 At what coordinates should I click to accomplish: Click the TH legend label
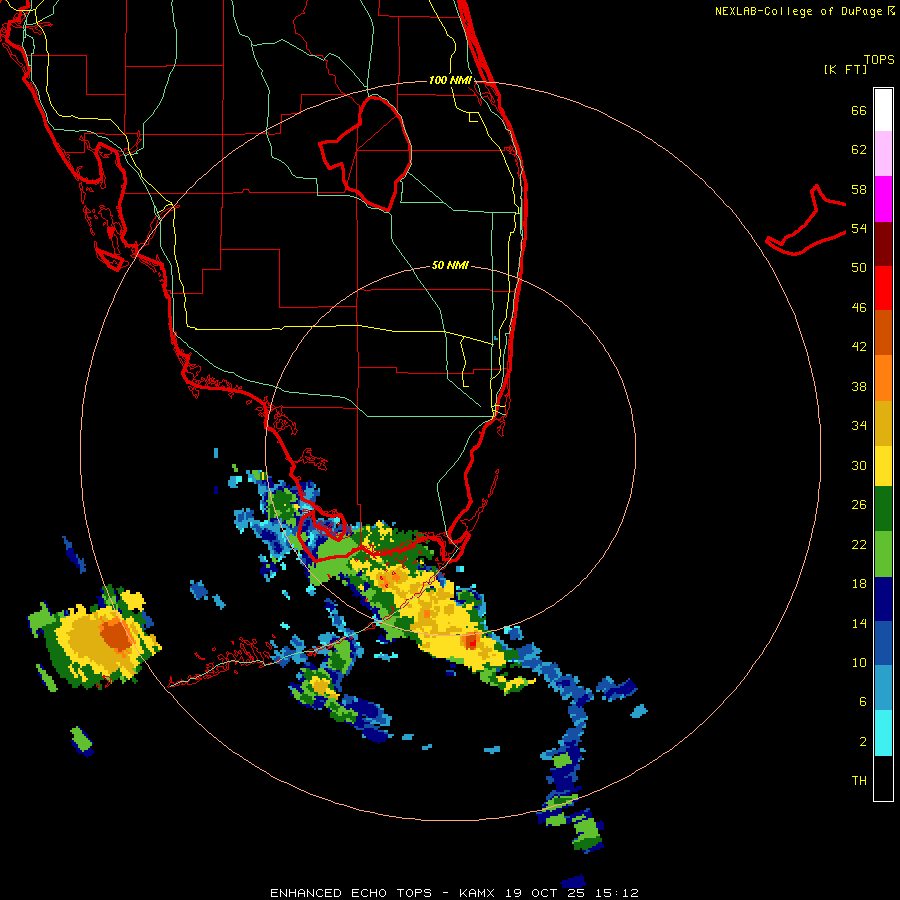click(x=859, y=780)
